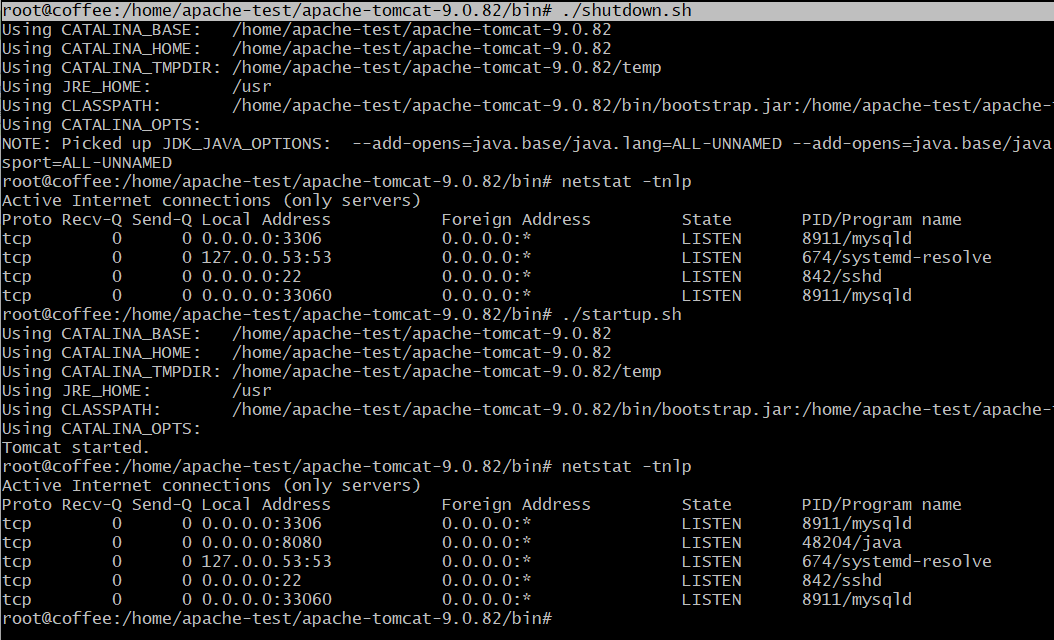
Task: Click 'NOTE: Picked up JDK_JAVA_OPTIONS:' text
Action: (x=166, y=144)
